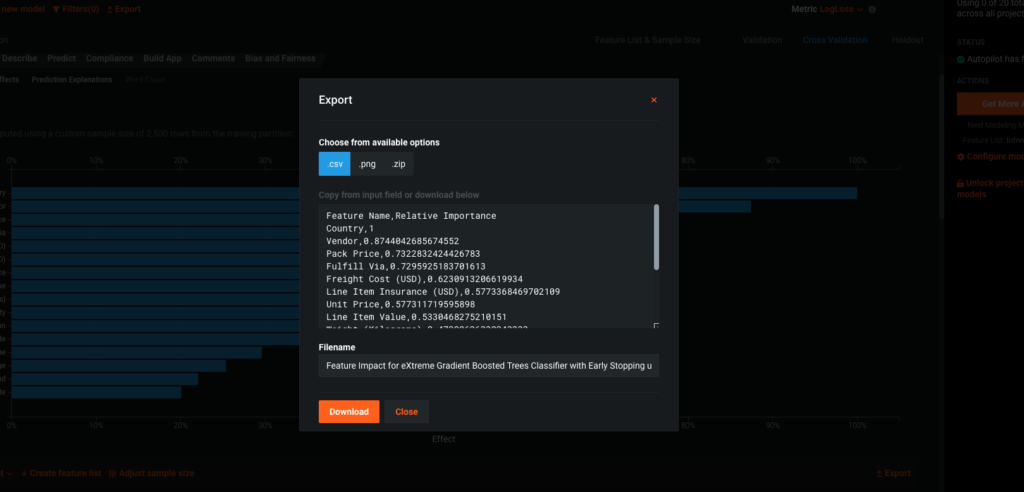Select the .csv export option

(334, 164)
